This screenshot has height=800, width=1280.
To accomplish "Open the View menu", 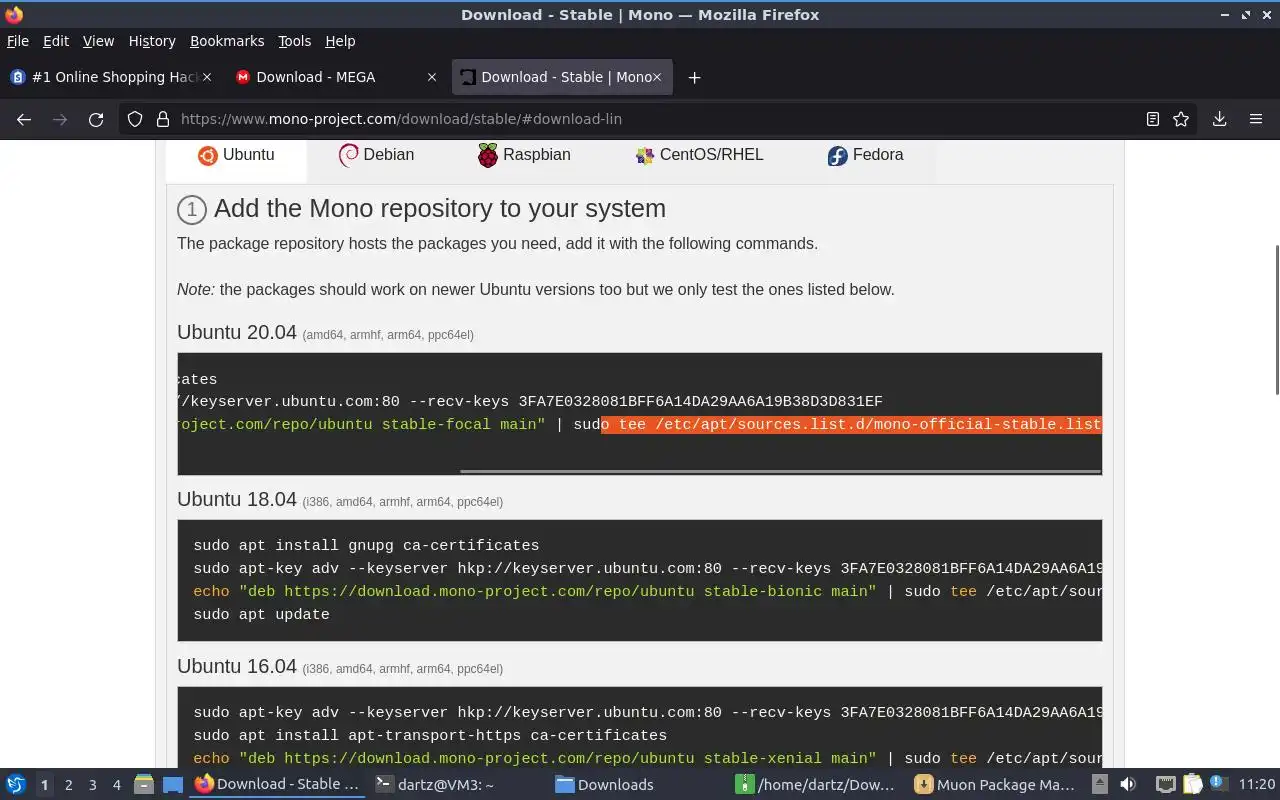I will click(98, 41).
